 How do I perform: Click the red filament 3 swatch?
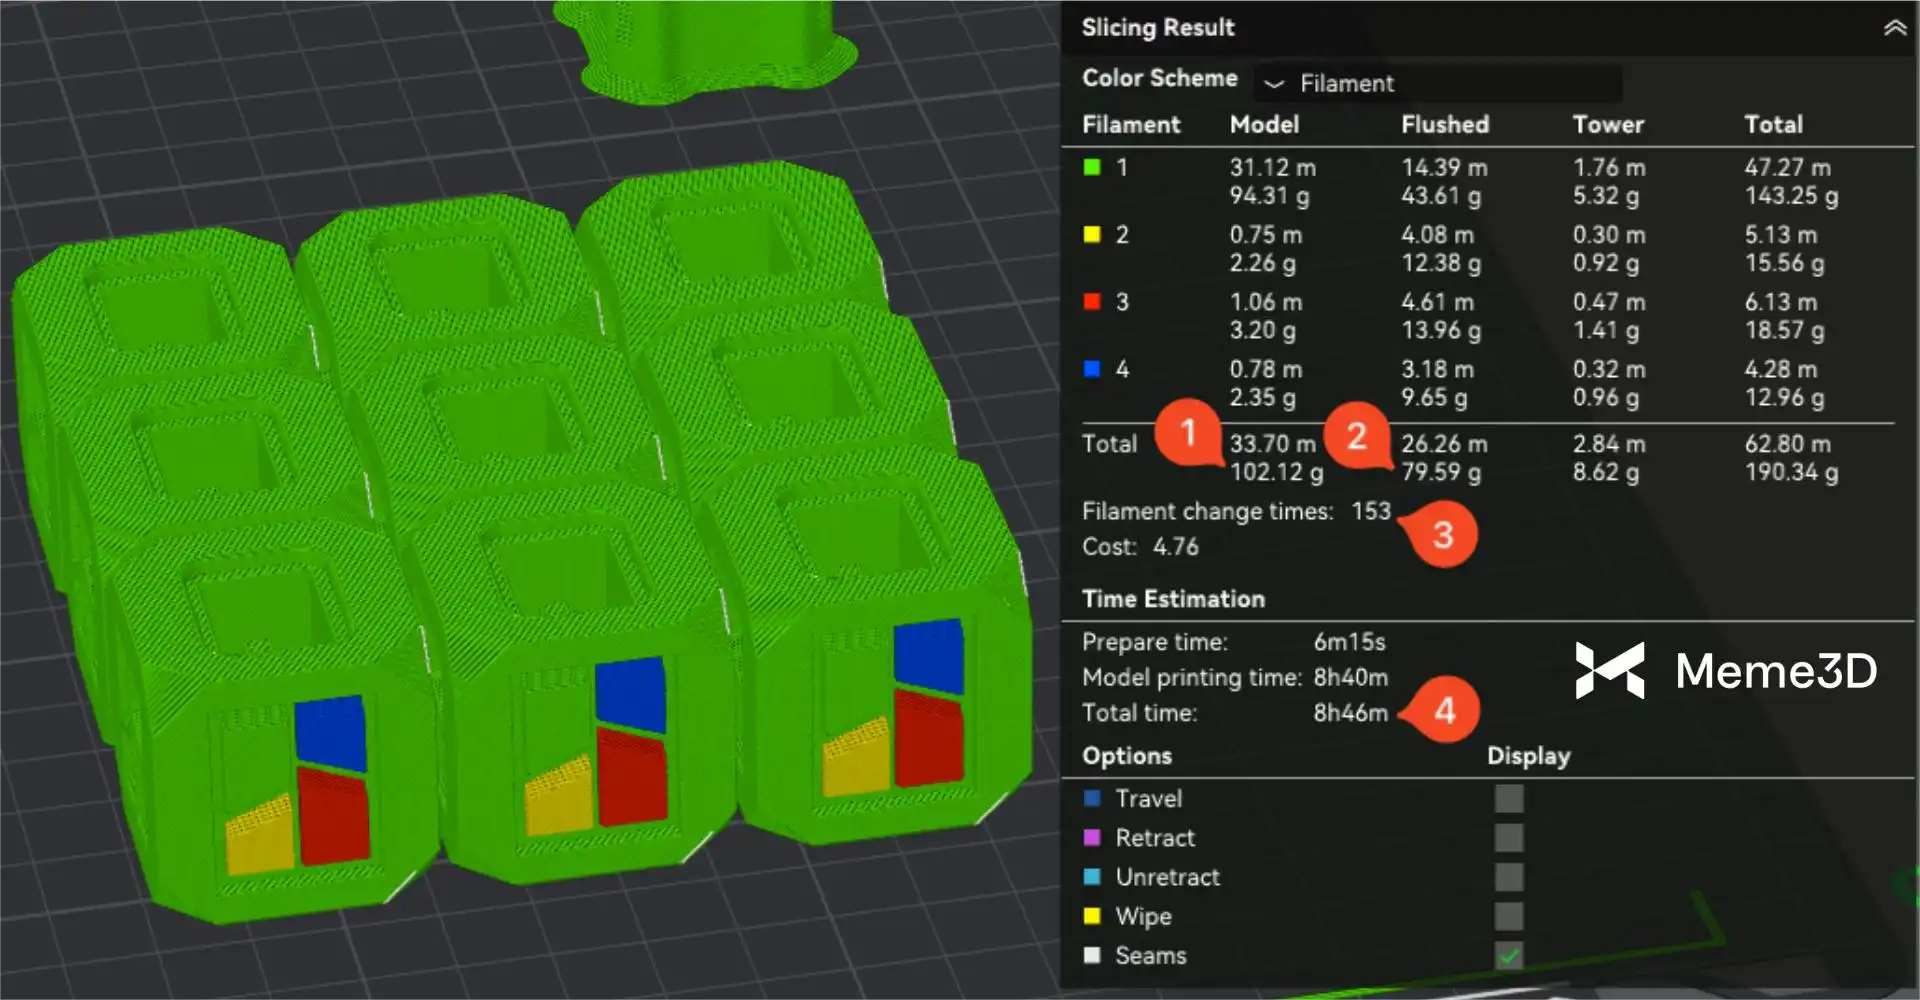(1092, 301)
